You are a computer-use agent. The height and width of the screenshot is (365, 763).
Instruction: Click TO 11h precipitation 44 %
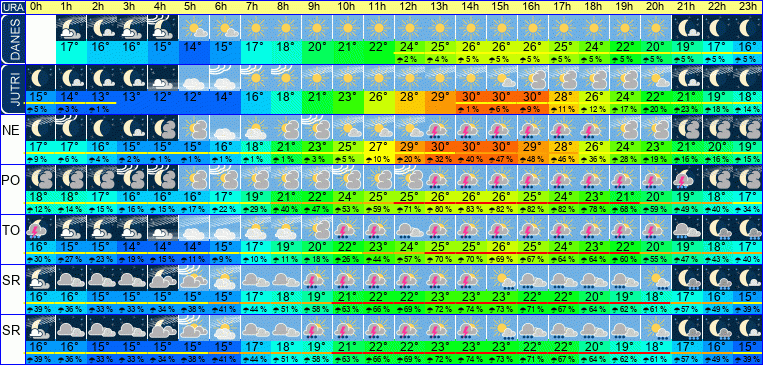pyautogui.click(x=379, y=260)
